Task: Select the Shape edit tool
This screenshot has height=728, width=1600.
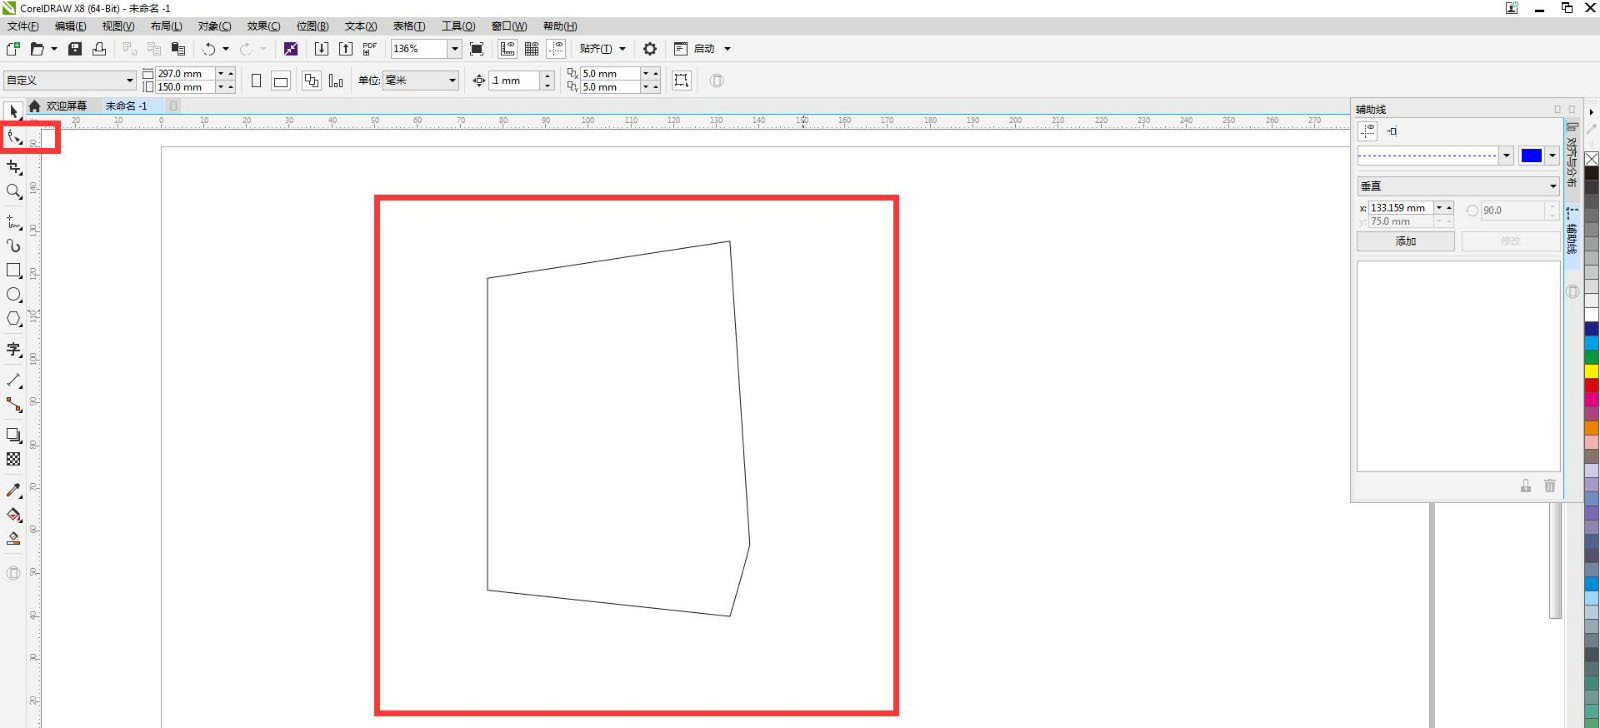Action: (x=14, y=138)
